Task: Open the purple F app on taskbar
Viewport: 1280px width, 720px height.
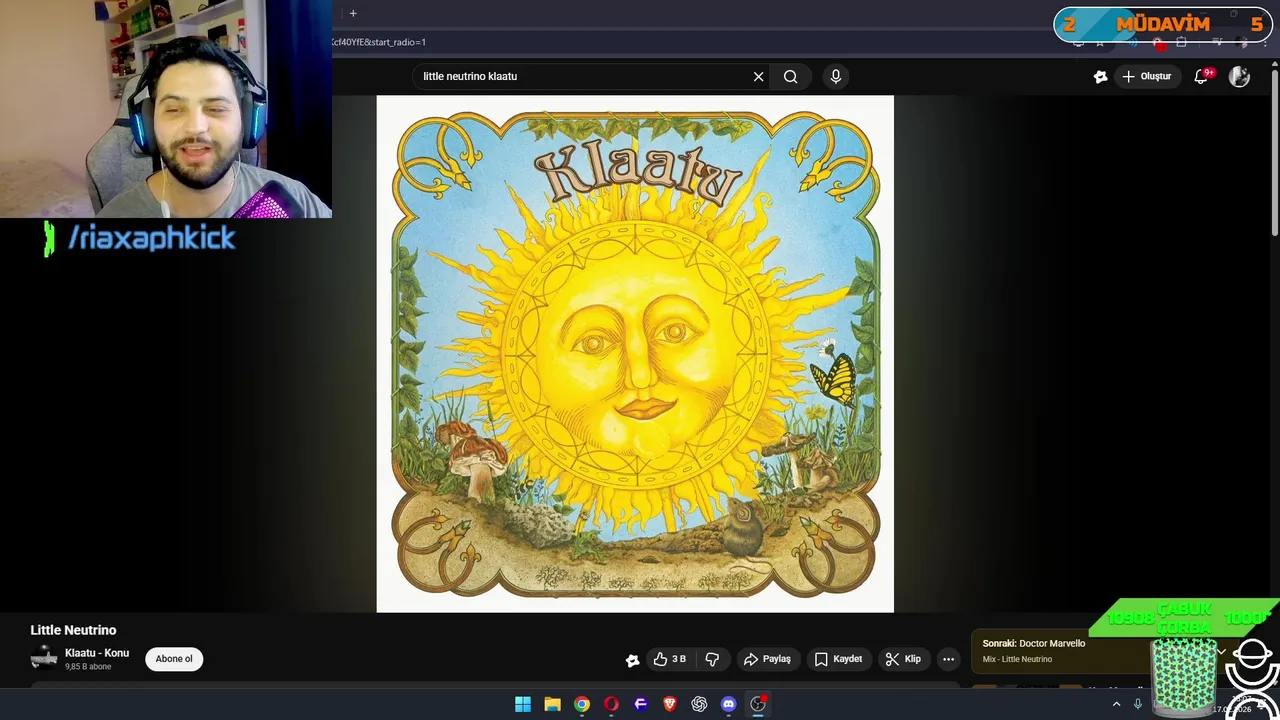Action: tap(641, 704)
